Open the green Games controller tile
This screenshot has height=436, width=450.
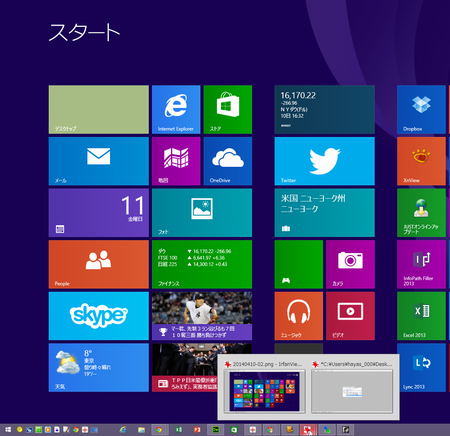[299, 264]
